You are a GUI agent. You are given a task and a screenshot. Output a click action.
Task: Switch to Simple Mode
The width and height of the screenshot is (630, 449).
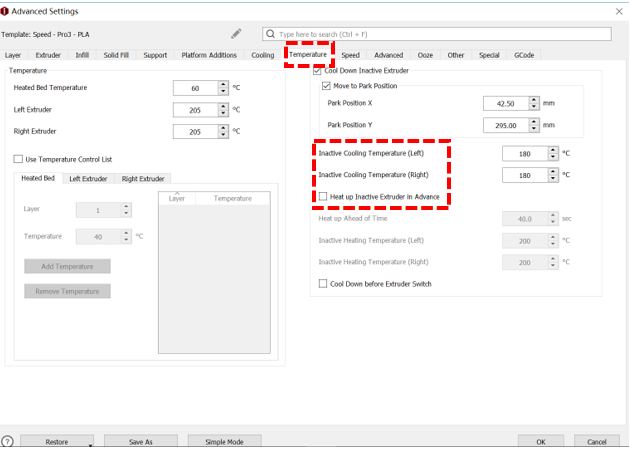[225, 441]
